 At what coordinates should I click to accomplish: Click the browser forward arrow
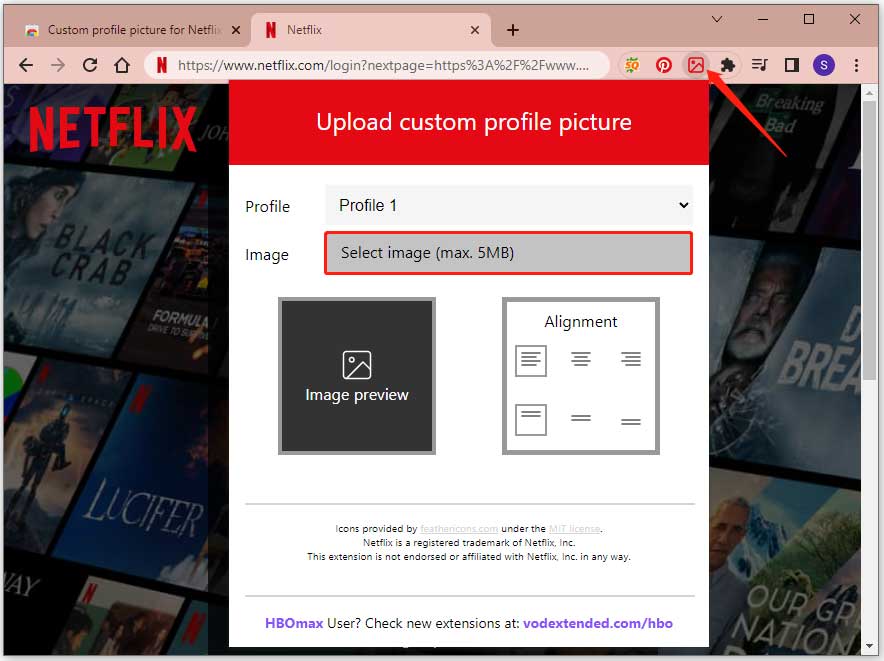pos(58,65)
